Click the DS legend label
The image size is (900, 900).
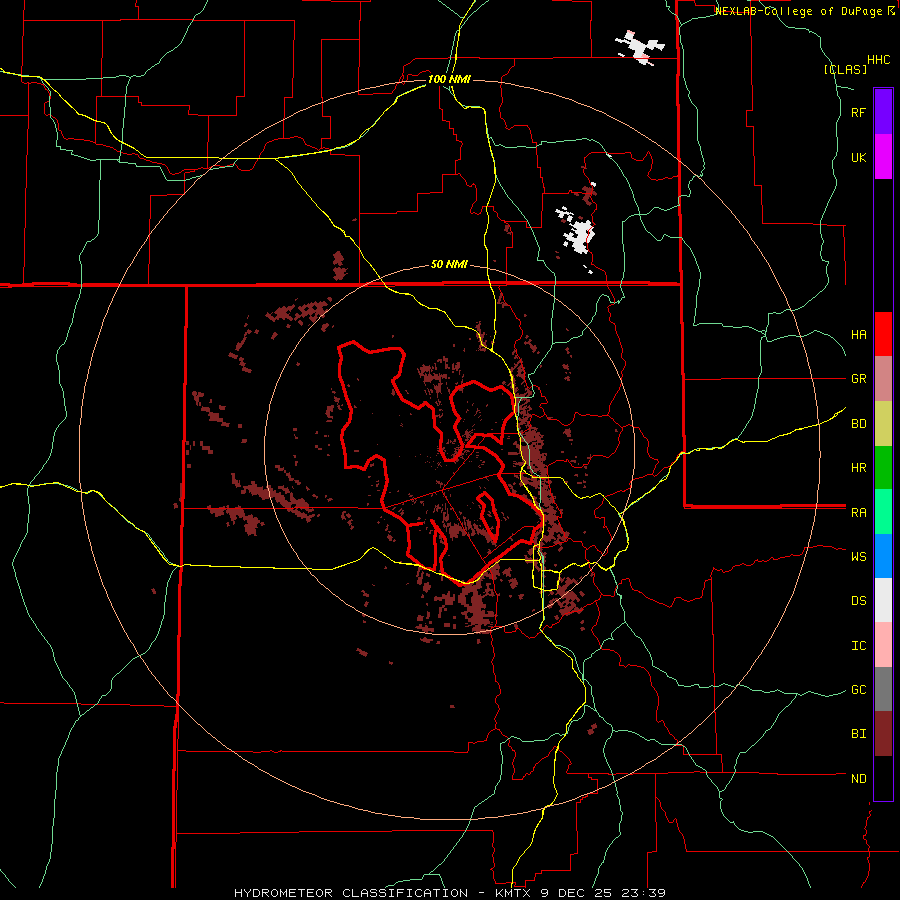pos(858,601)
